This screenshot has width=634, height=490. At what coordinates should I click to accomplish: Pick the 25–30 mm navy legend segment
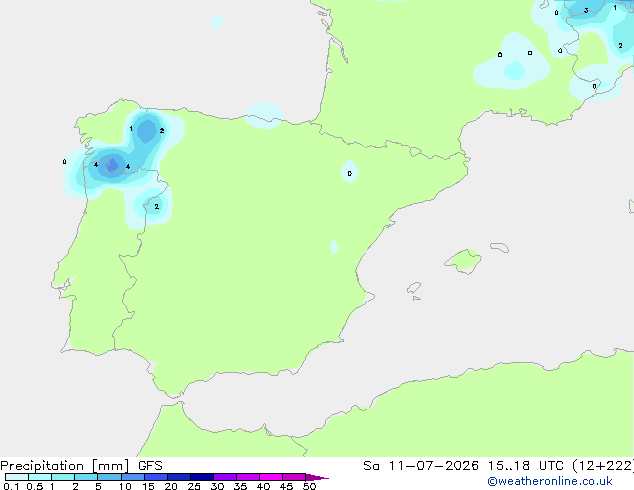click(x=202, y=477)
